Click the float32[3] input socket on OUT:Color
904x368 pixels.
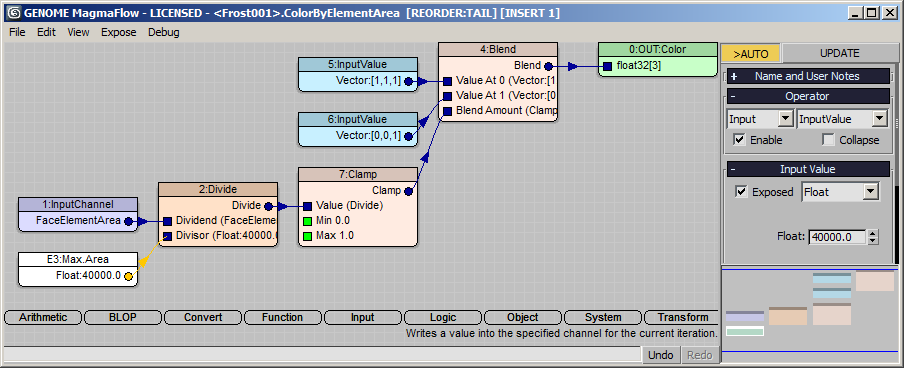pos(607,66)
